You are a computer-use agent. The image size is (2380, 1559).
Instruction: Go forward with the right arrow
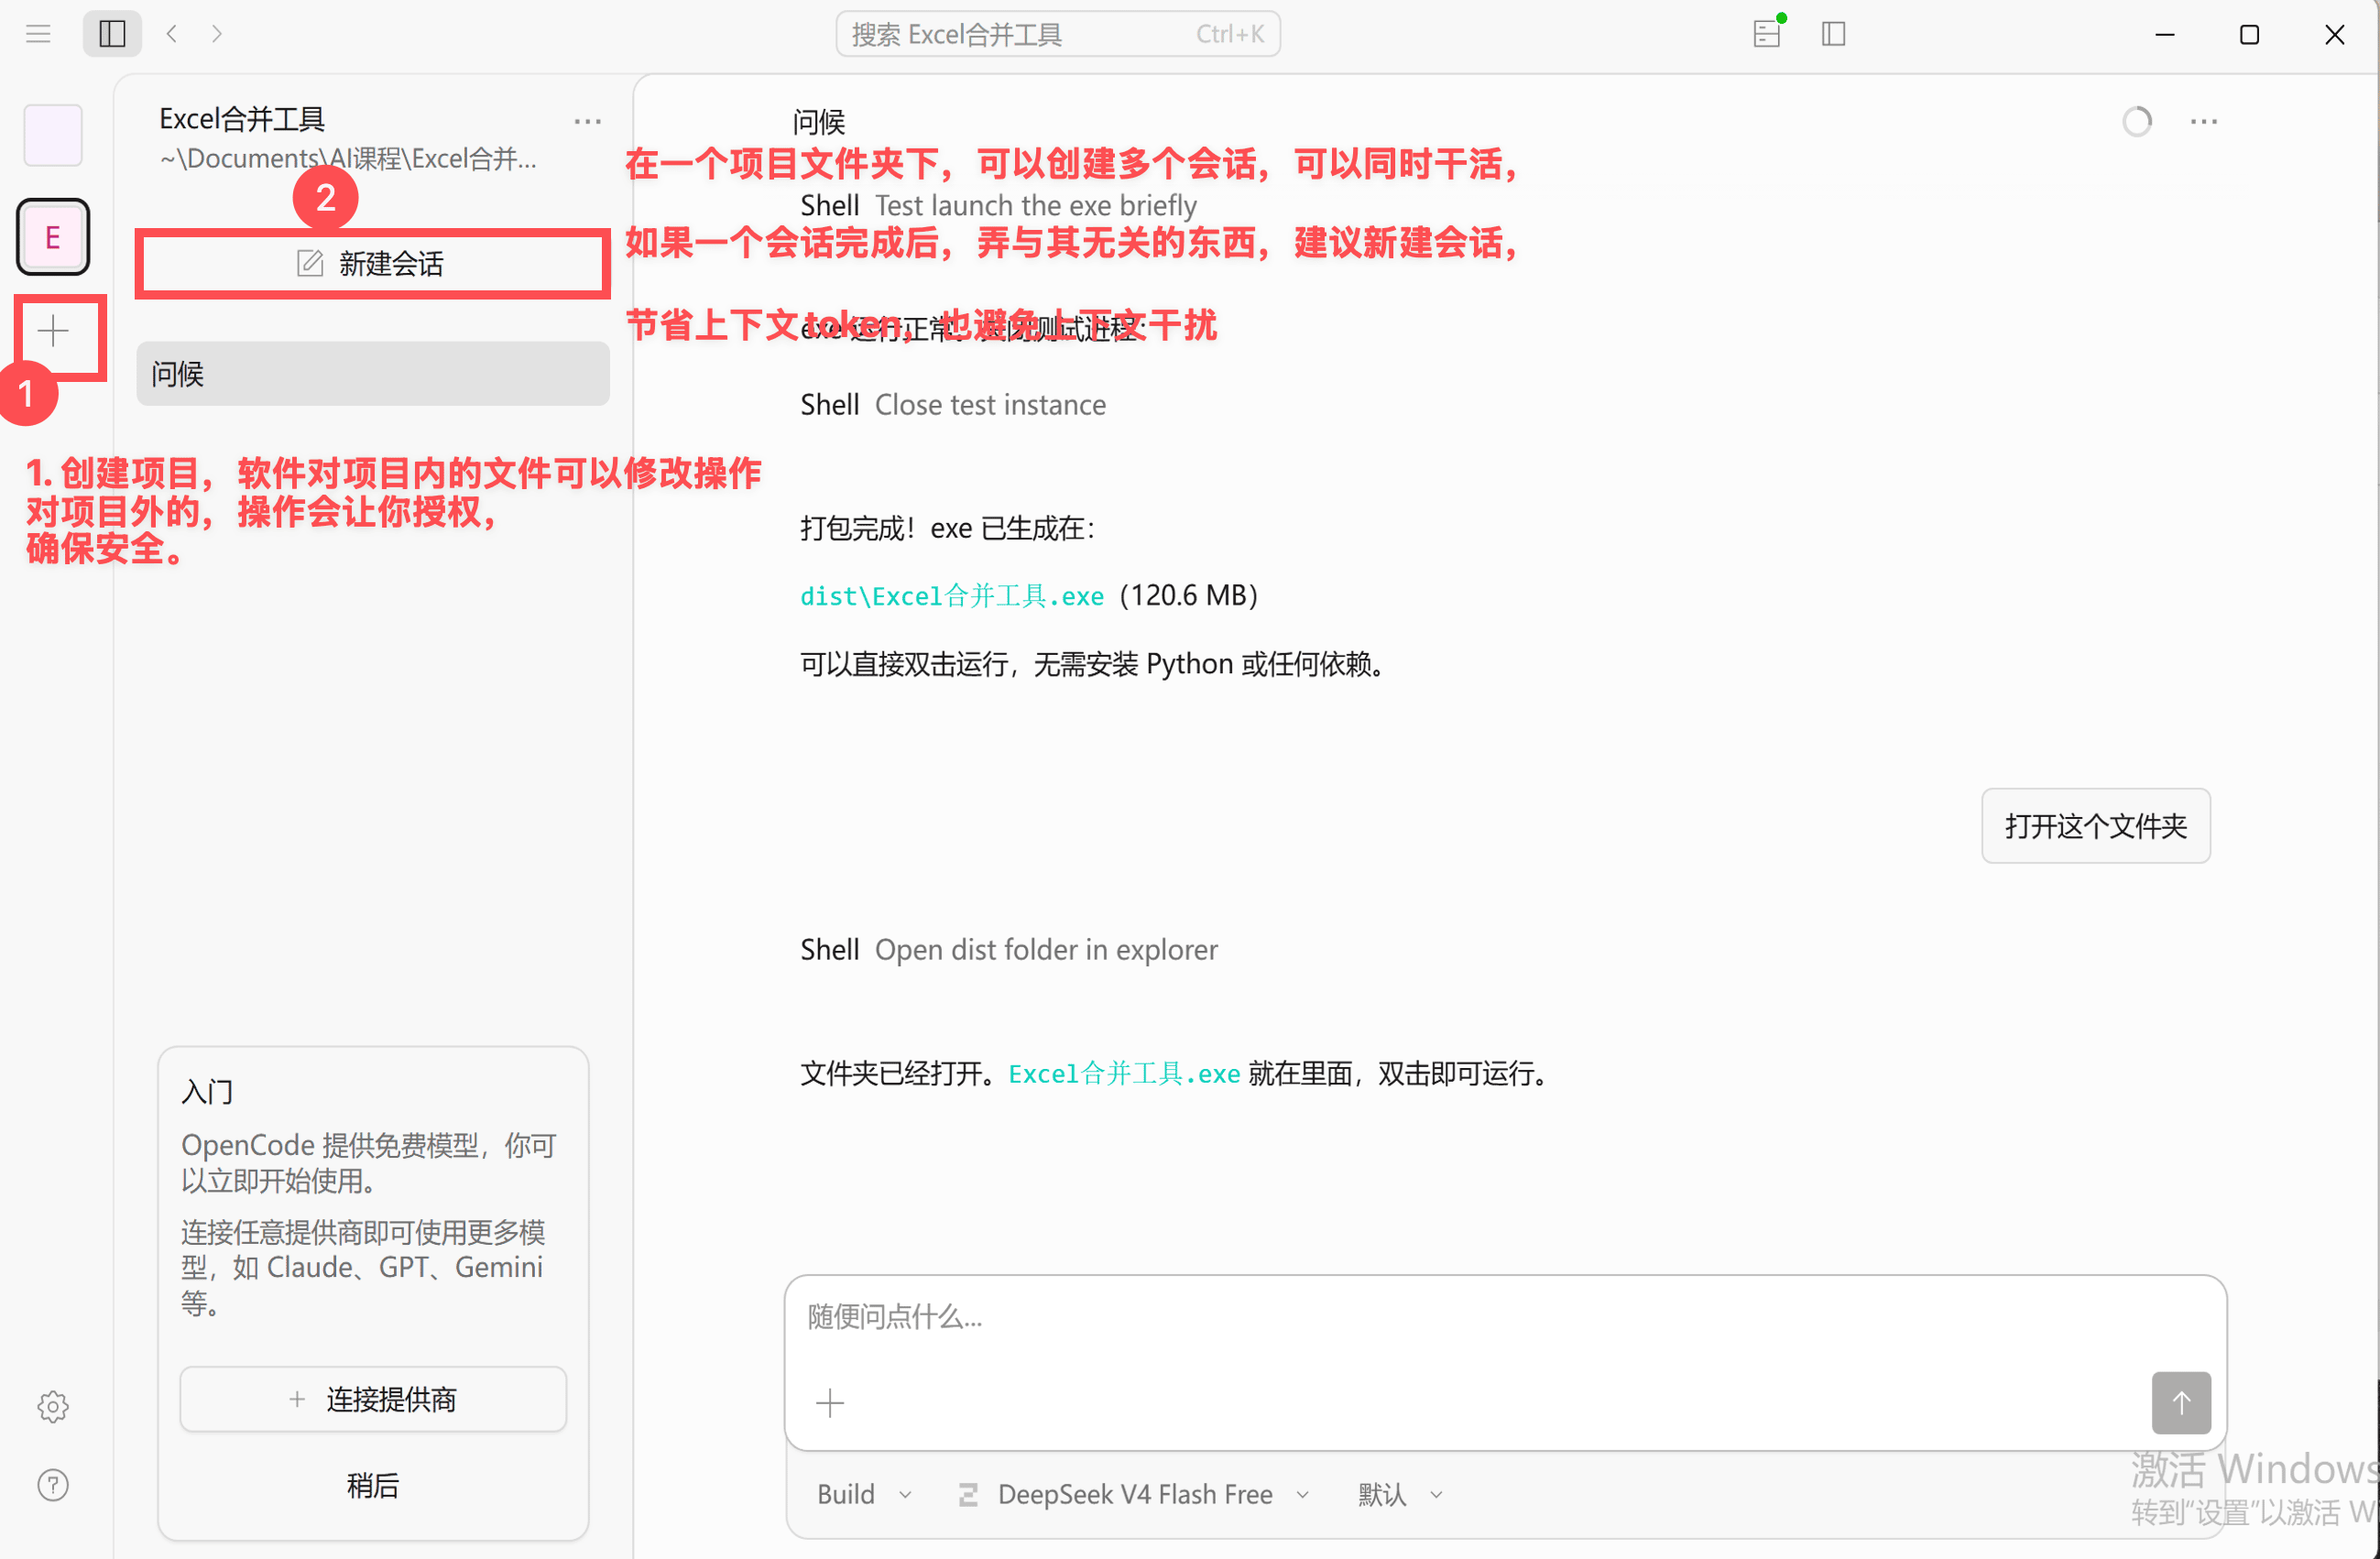[x=217, y=34]
